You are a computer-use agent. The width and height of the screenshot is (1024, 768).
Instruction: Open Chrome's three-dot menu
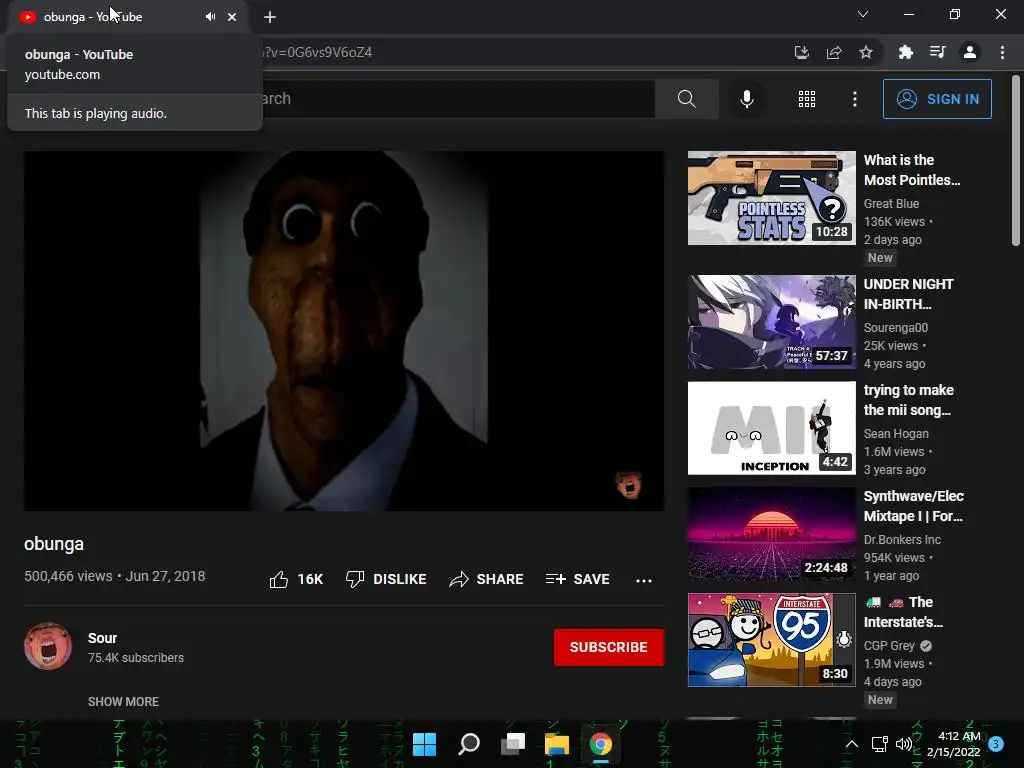pyautogui.click(x=1002, y=52)
